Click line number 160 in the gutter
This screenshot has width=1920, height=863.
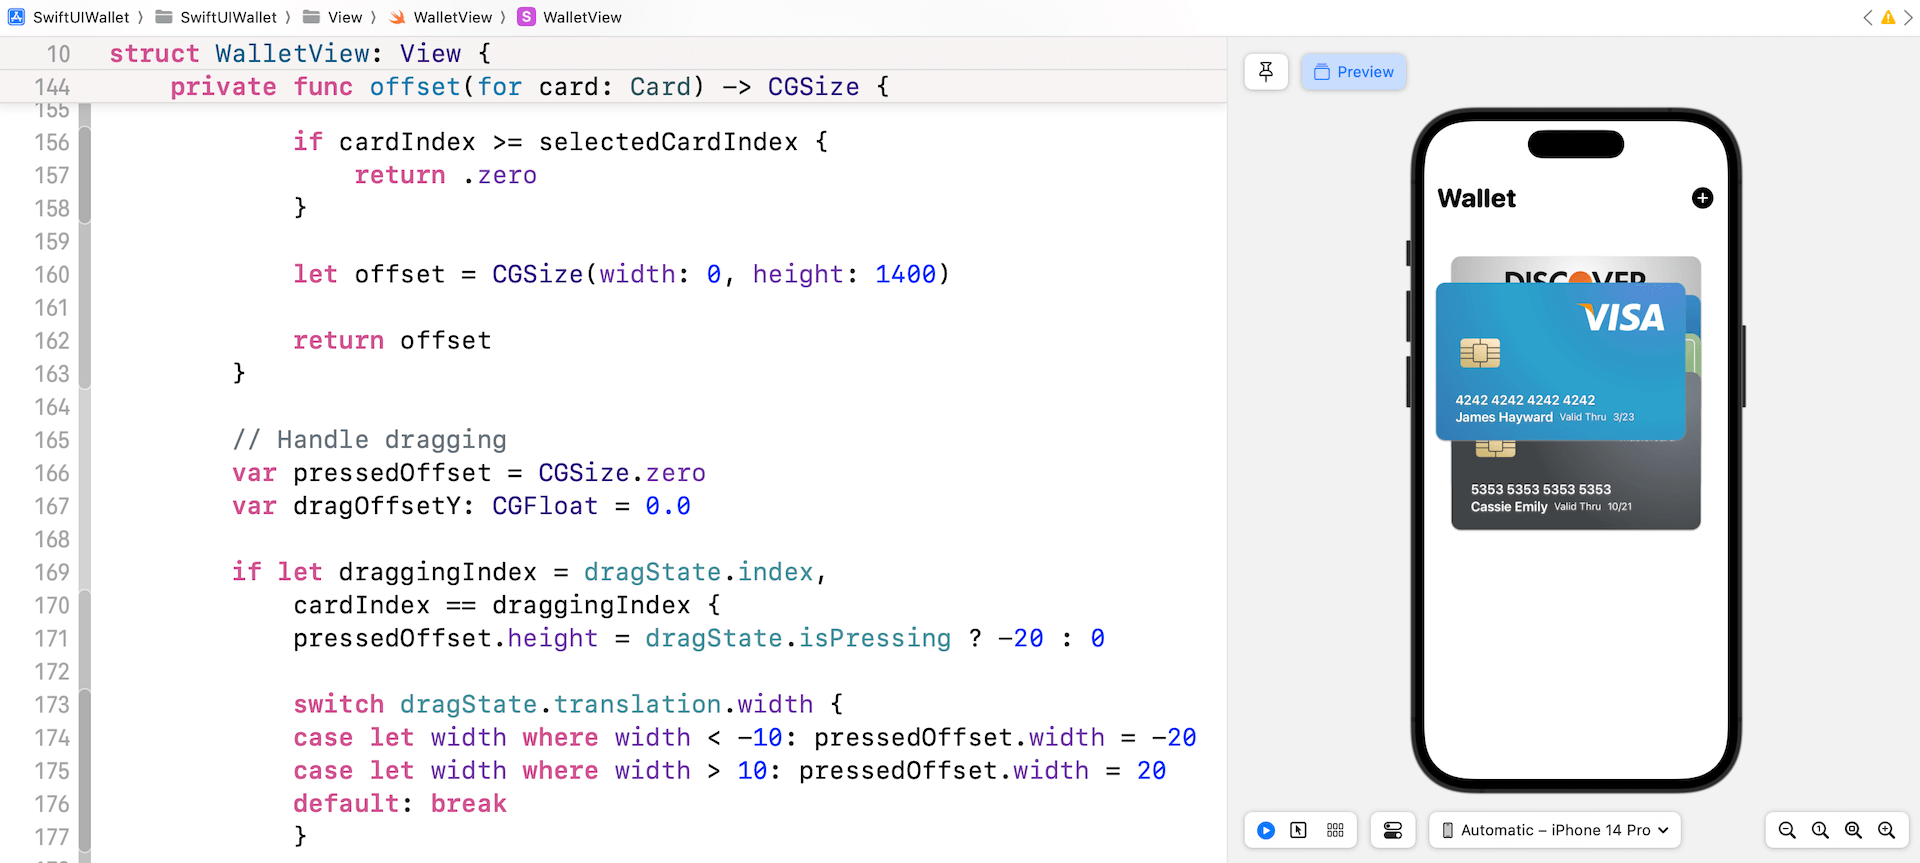pyautogui.click(x=52, y=275)
